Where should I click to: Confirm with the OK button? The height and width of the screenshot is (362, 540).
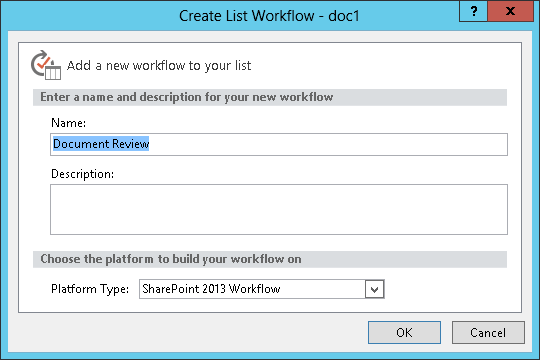[404, 332]
